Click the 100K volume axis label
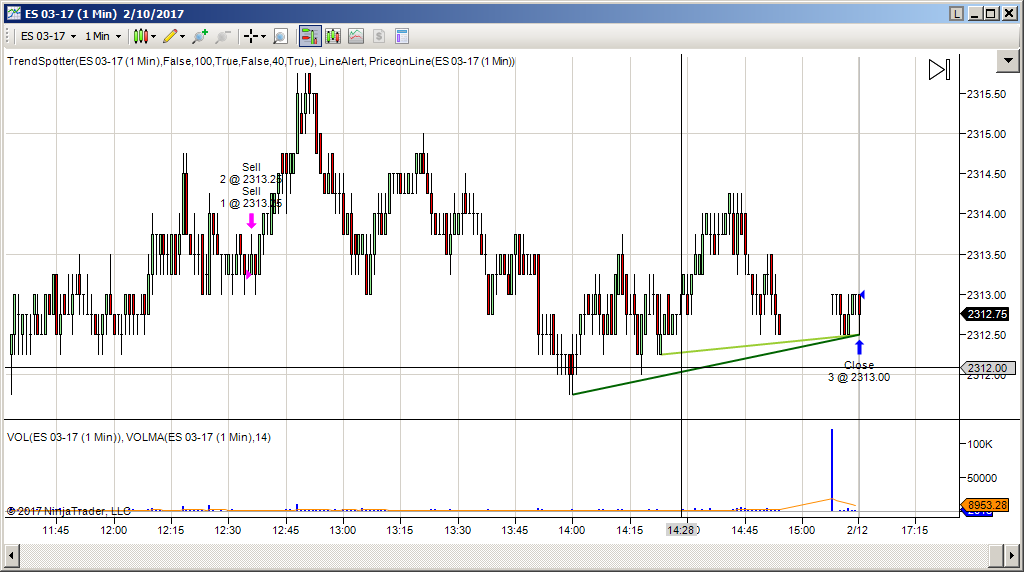Viewport: 1024px width, 572px height. click(x=980, y=444)
